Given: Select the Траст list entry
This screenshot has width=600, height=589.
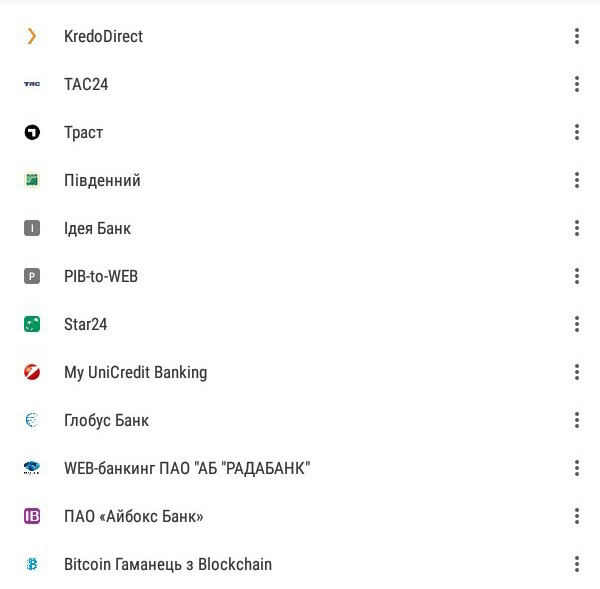Looking at the screenshot, I should 300,132.
